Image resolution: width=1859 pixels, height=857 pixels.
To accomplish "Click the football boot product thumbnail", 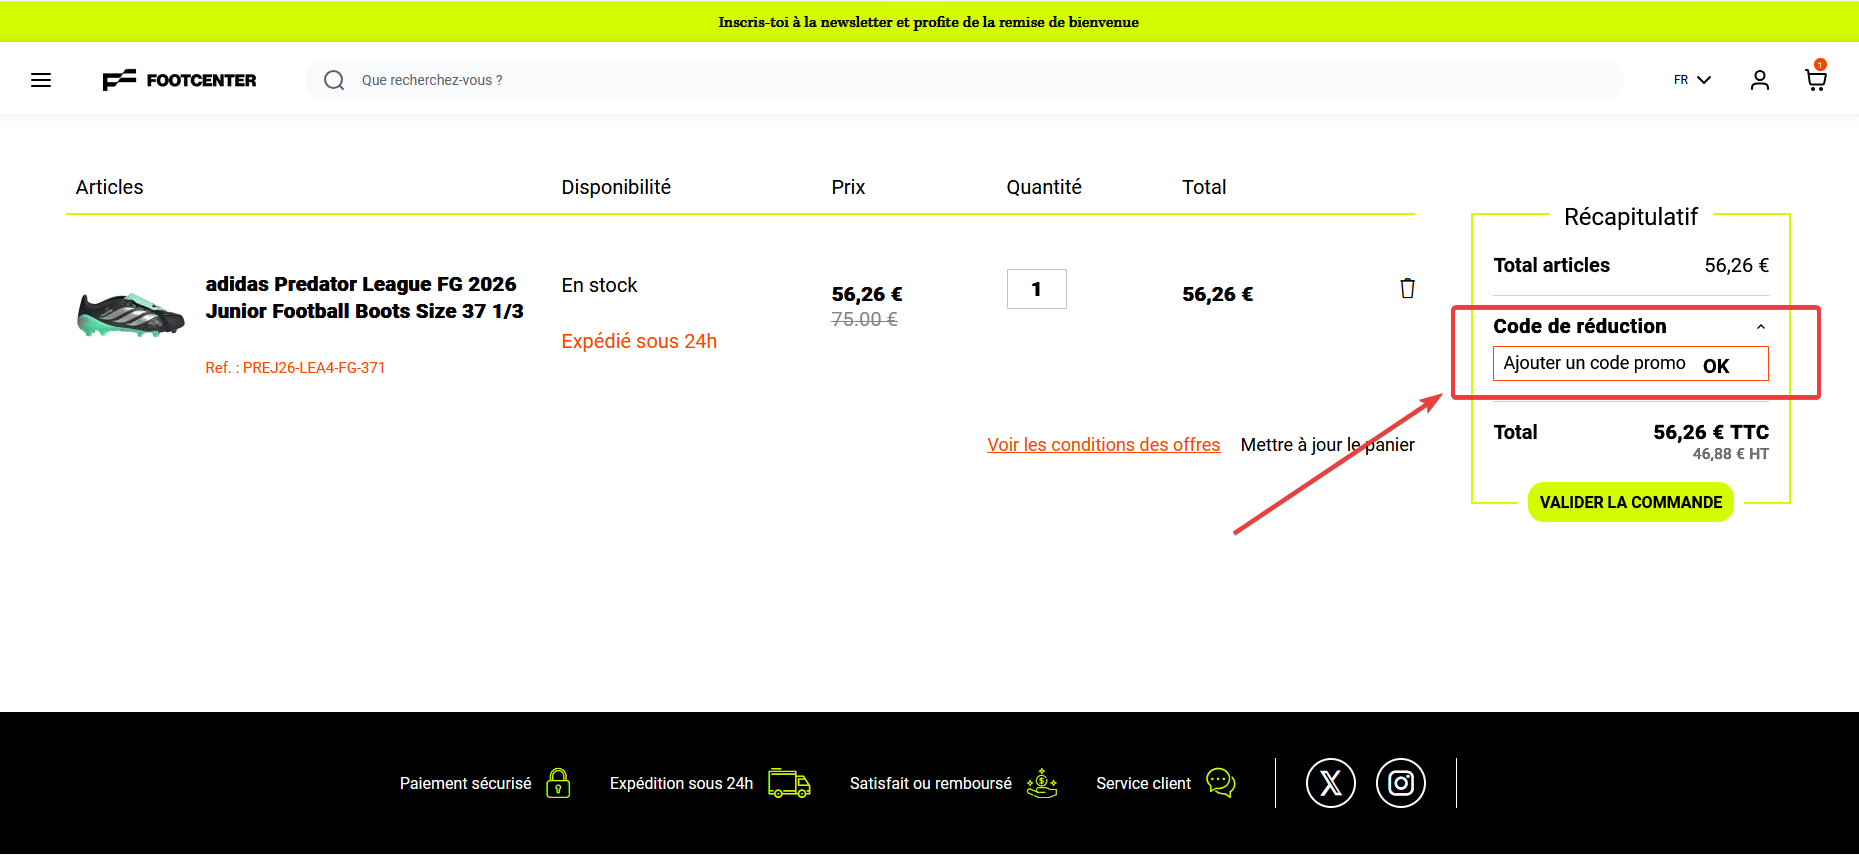I will pos(131,314).
